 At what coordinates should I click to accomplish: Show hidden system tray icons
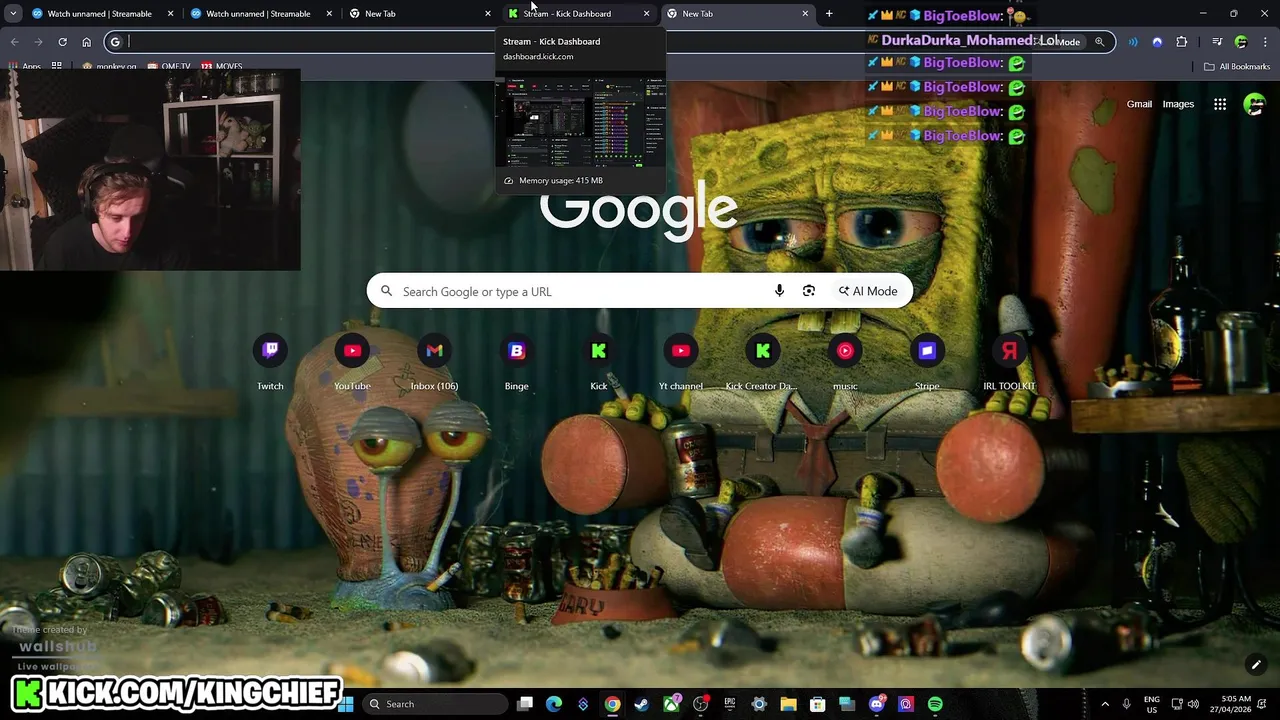click(x=1105, y=704)
